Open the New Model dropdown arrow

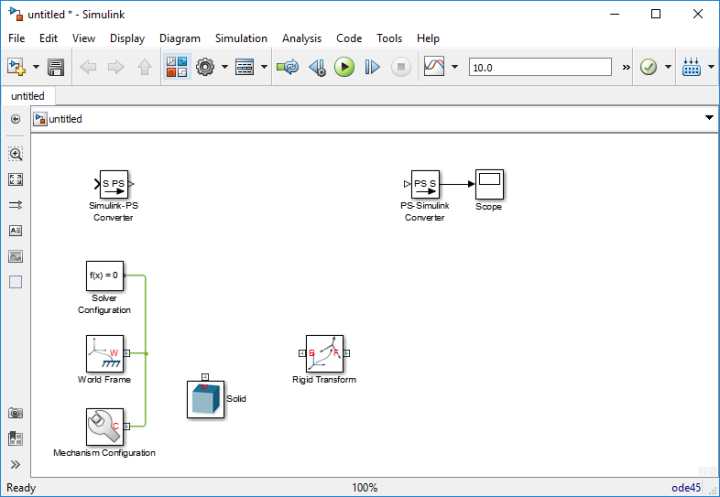pyautogui.click(x=36, y=67)
